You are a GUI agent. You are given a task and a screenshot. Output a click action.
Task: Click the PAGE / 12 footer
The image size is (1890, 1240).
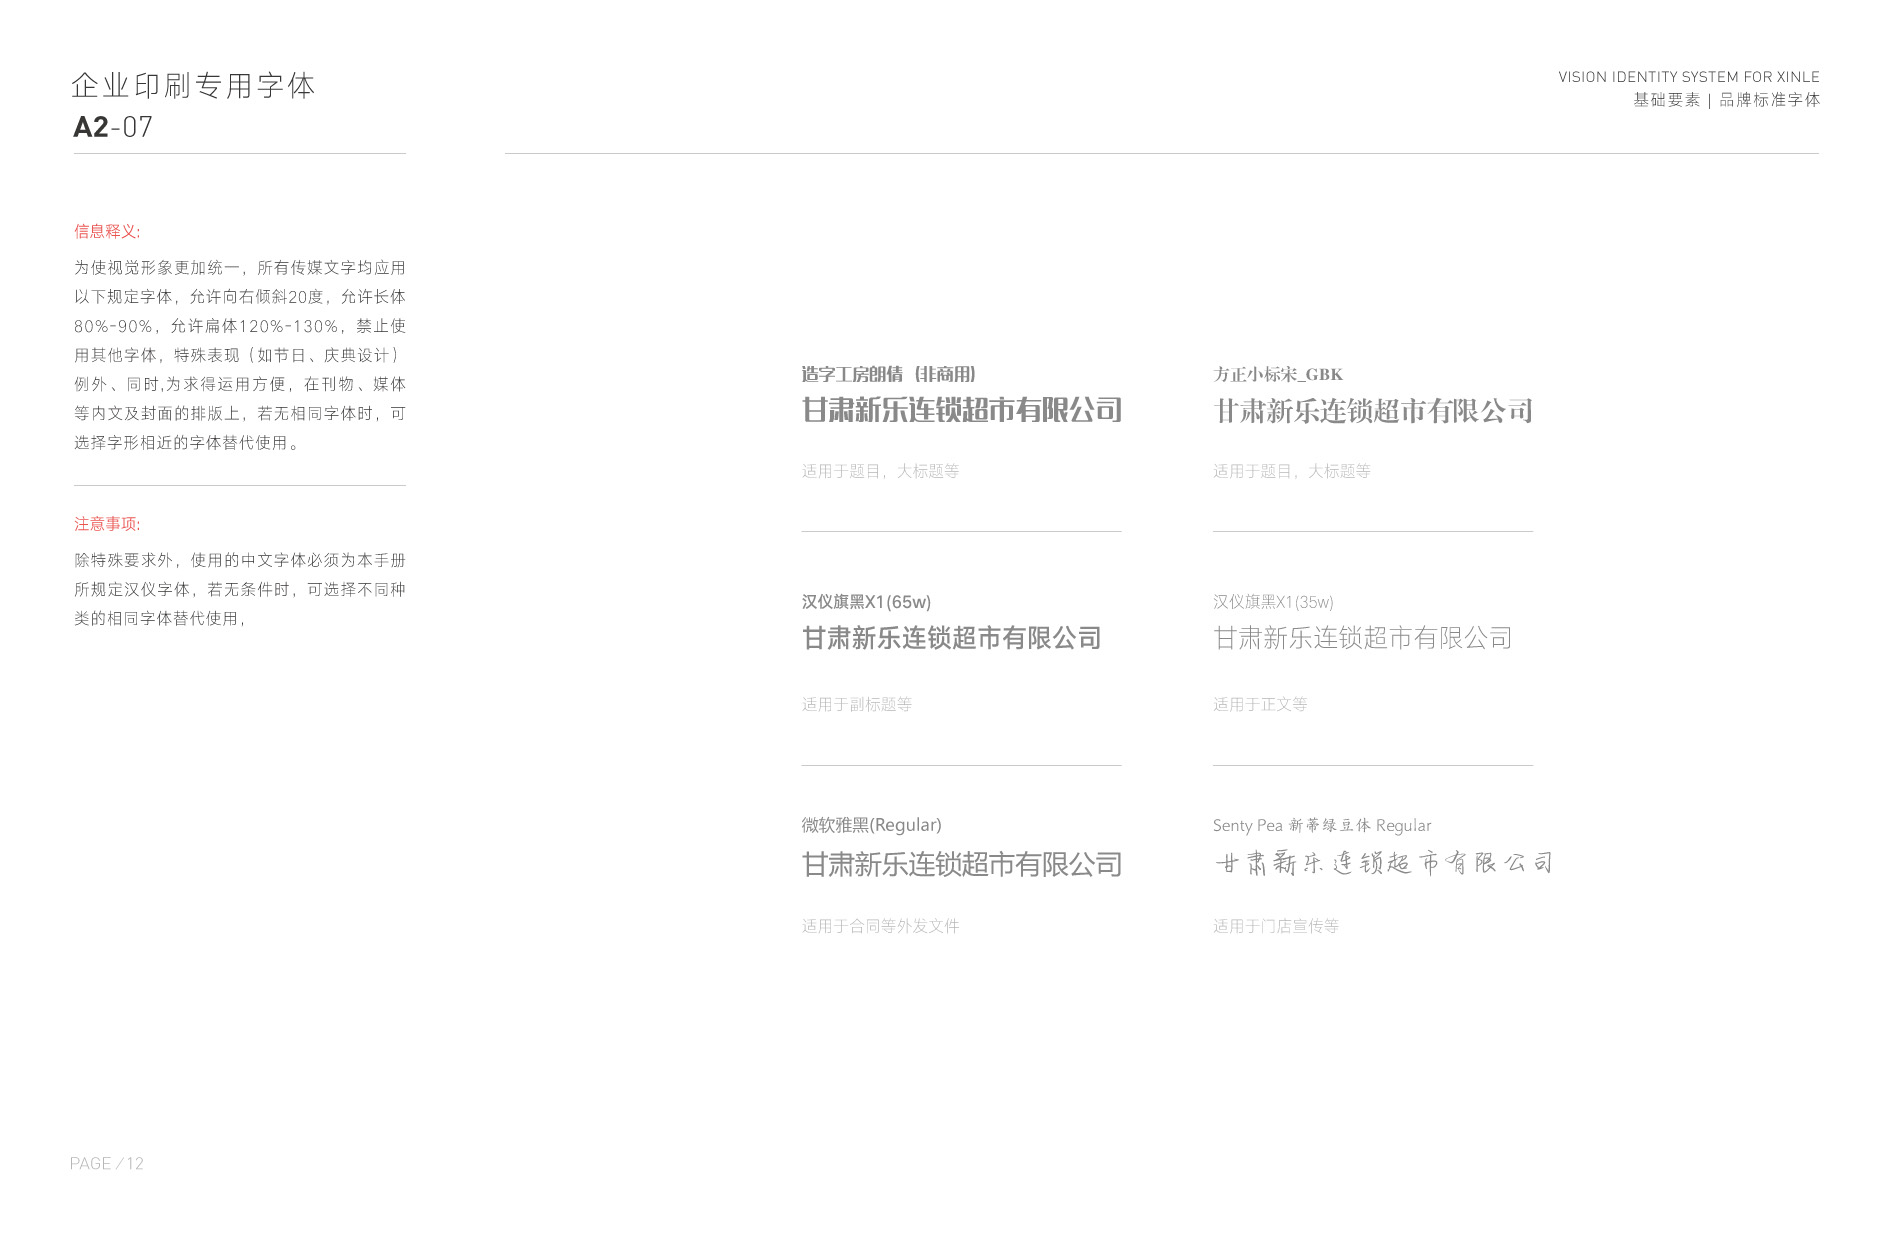(107, 1164)
